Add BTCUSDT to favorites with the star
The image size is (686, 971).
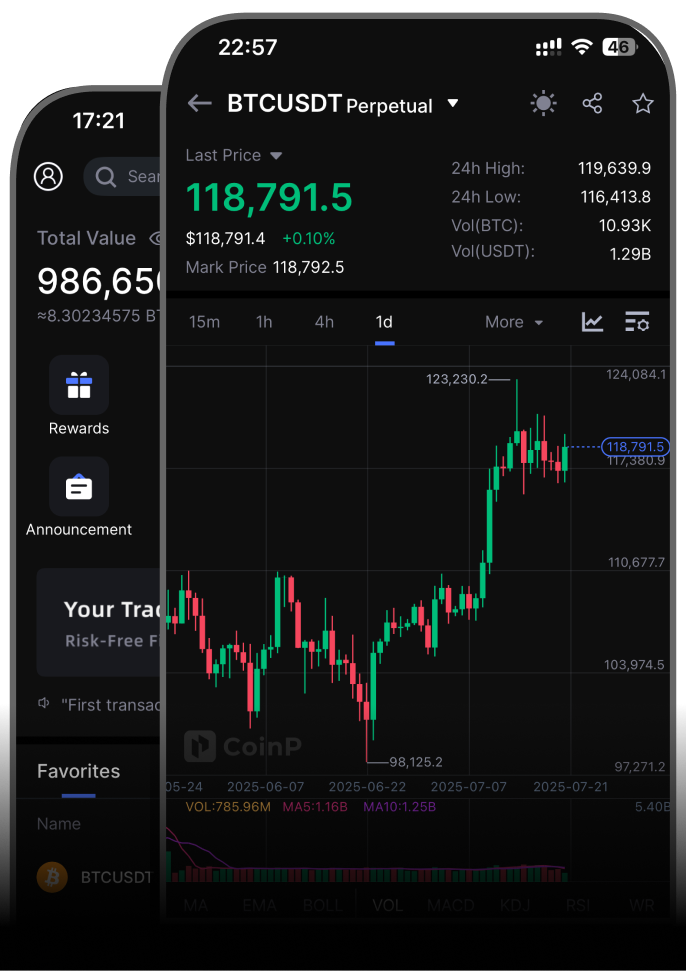click(643, 103)
